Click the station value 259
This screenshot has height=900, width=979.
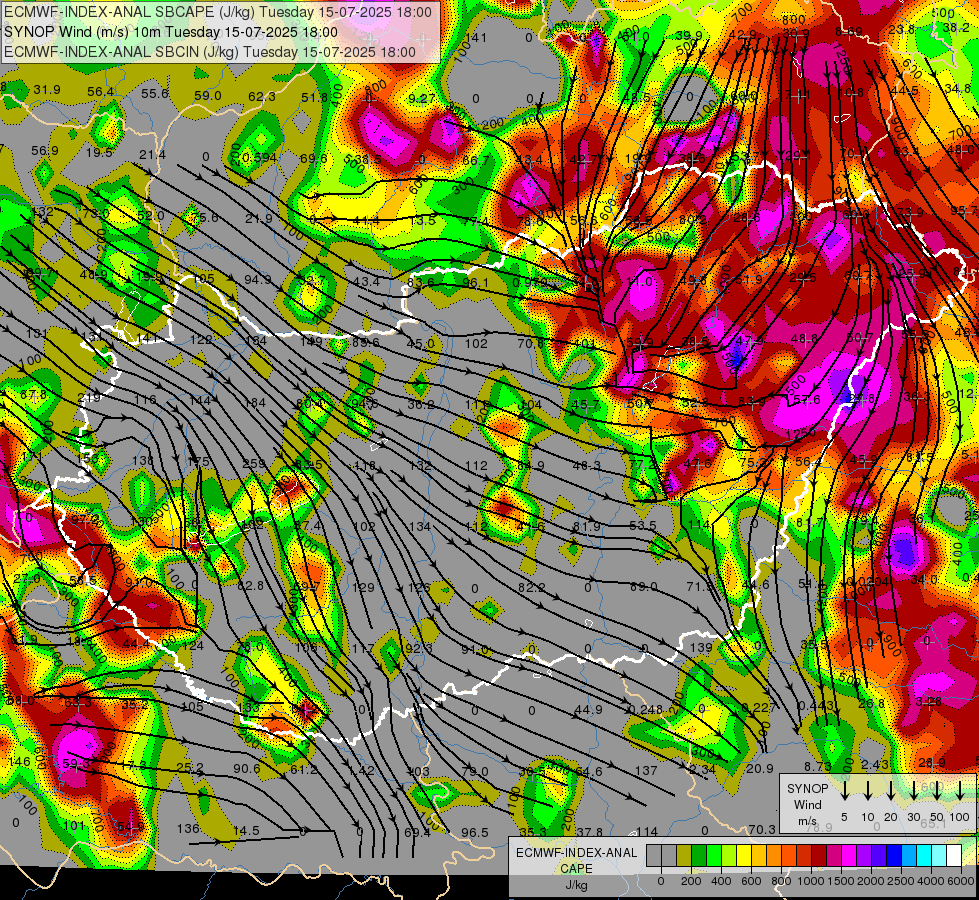click(254, 463)
